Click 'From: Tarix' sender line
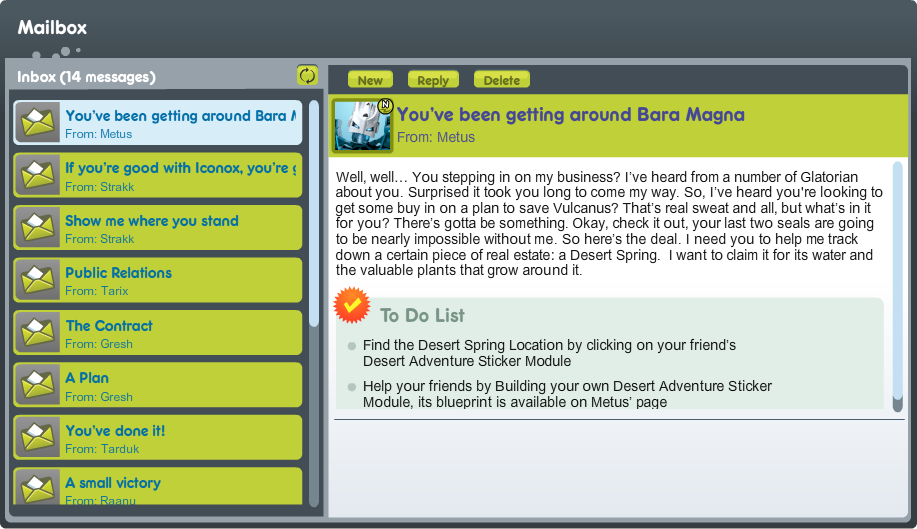917x529 pixels. tap(96, 291)
